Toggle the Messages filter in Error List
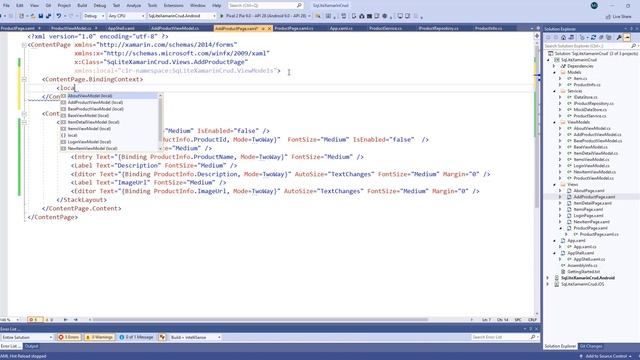The image size is (640, 360). coord(137,337)
